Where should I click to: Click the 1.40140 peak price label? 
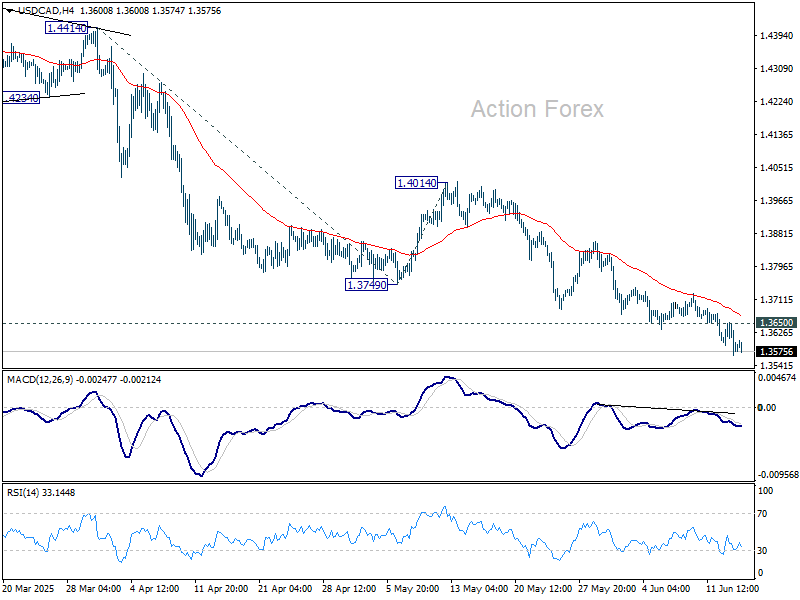416,183
